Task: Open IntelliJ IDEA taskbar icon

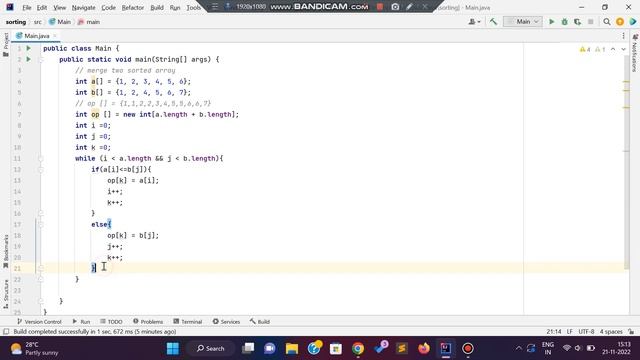Action: tap(445, 349)
